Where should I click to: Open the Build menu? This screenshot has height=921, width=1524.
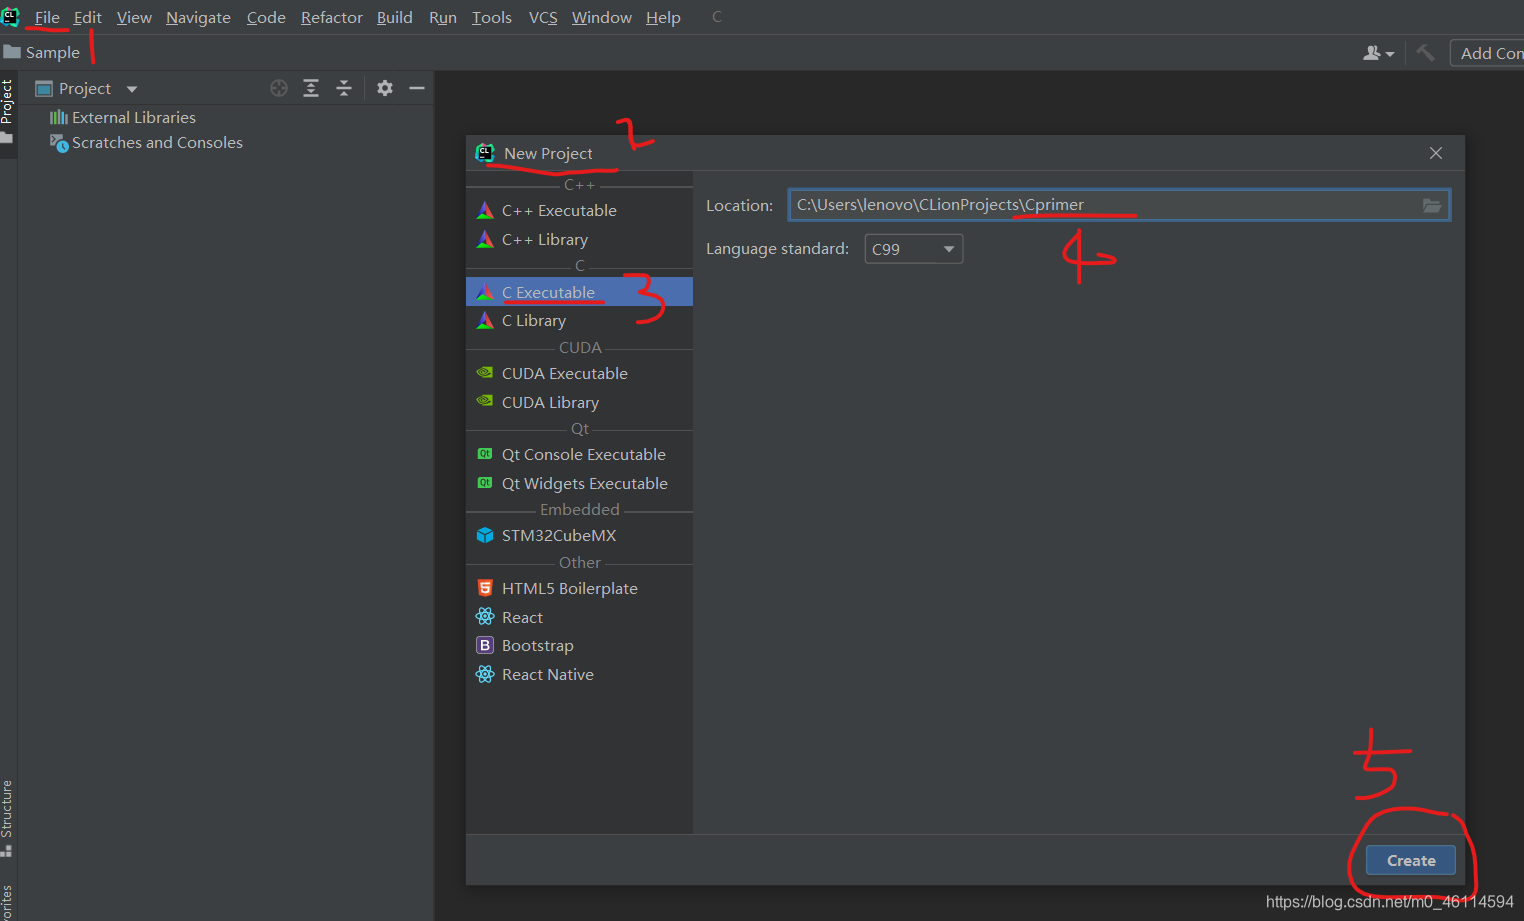pyautogui.click(x=395, y=18)
